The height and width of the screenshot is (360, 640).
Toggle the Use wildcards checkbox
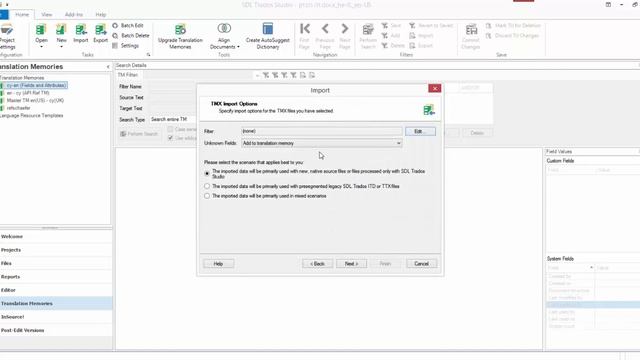tap(170, 138)
